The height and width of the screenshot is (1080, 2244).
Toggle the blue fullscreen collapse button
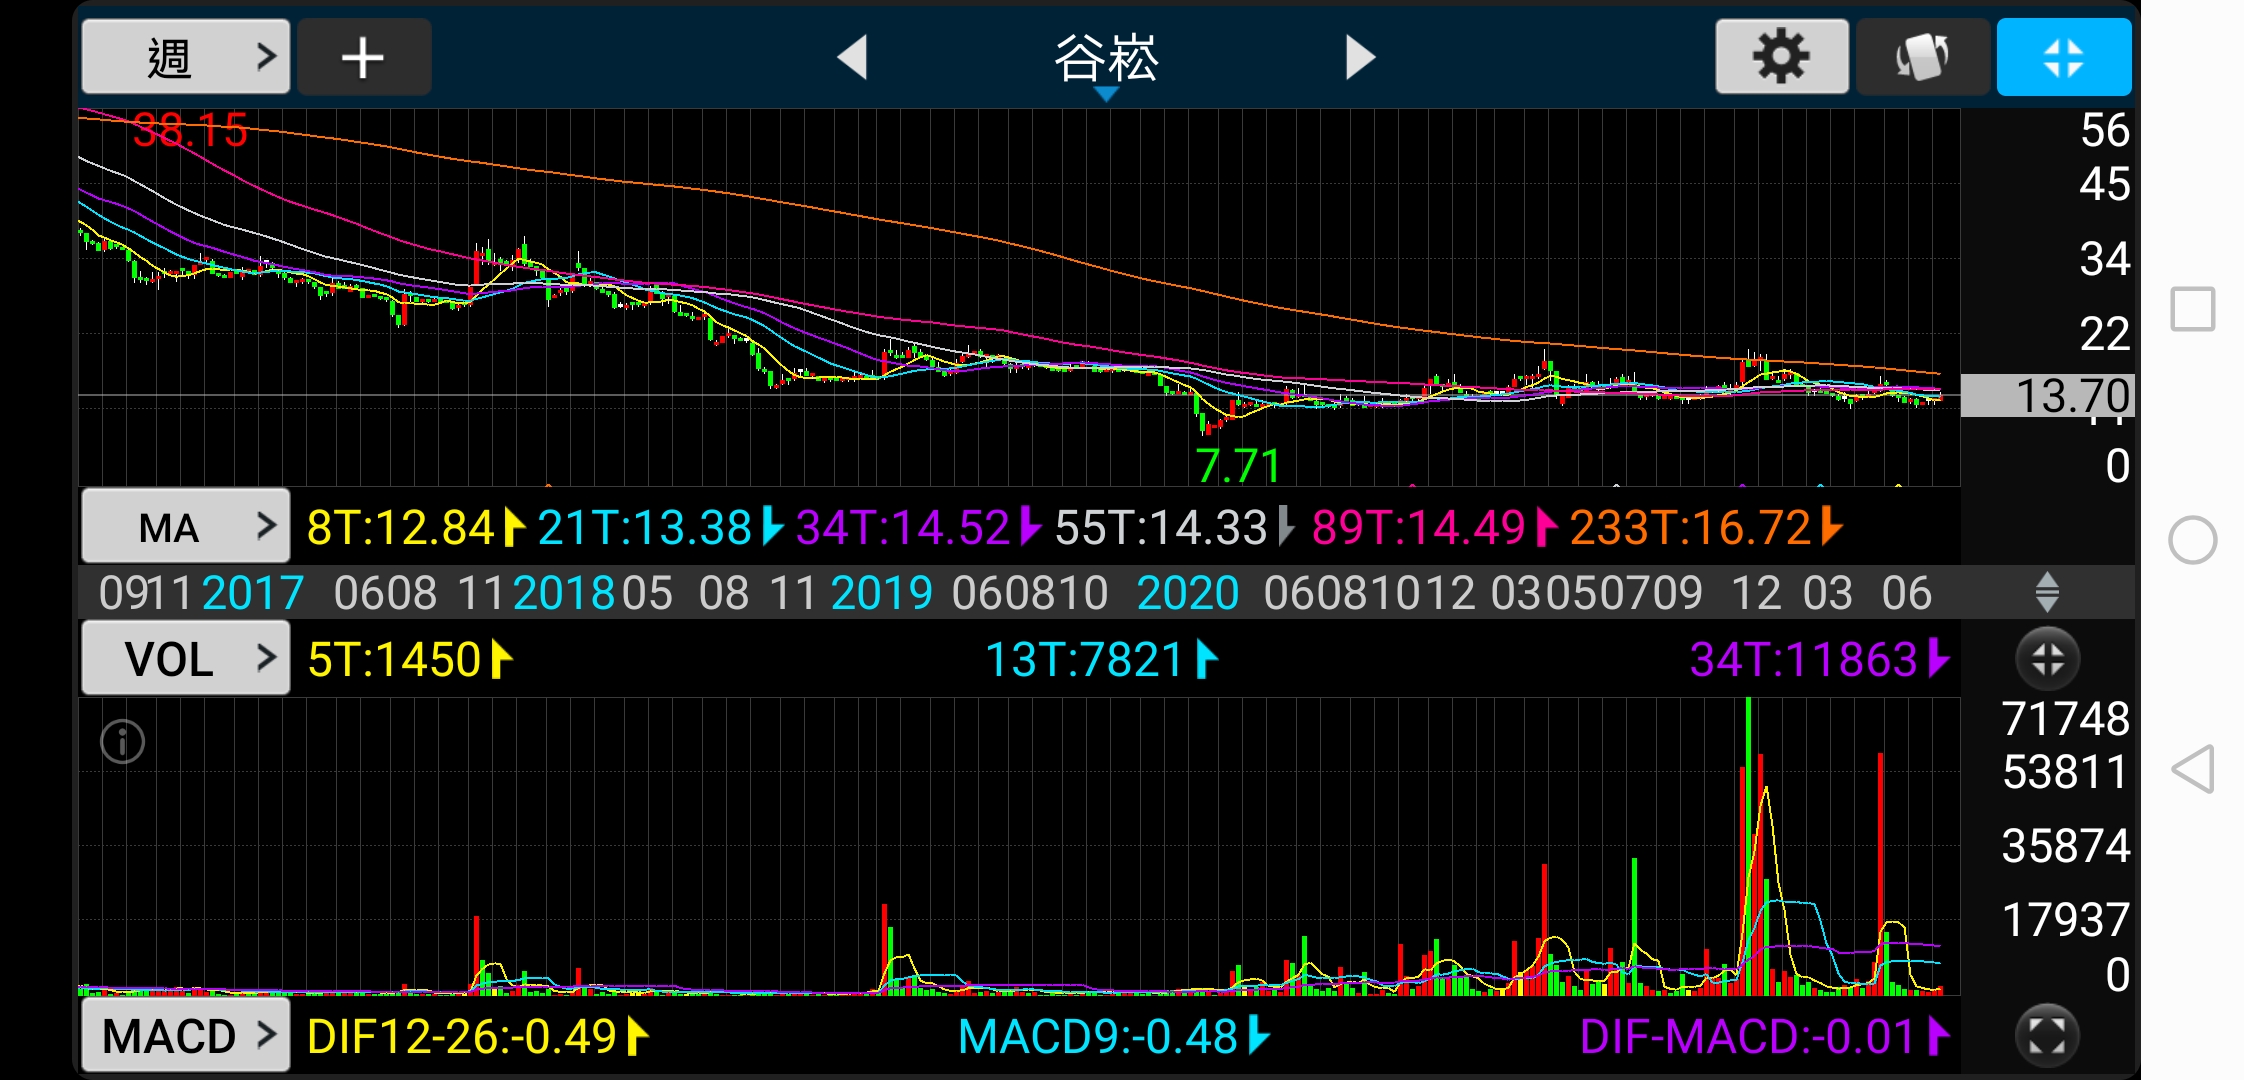click(2063, 57)
